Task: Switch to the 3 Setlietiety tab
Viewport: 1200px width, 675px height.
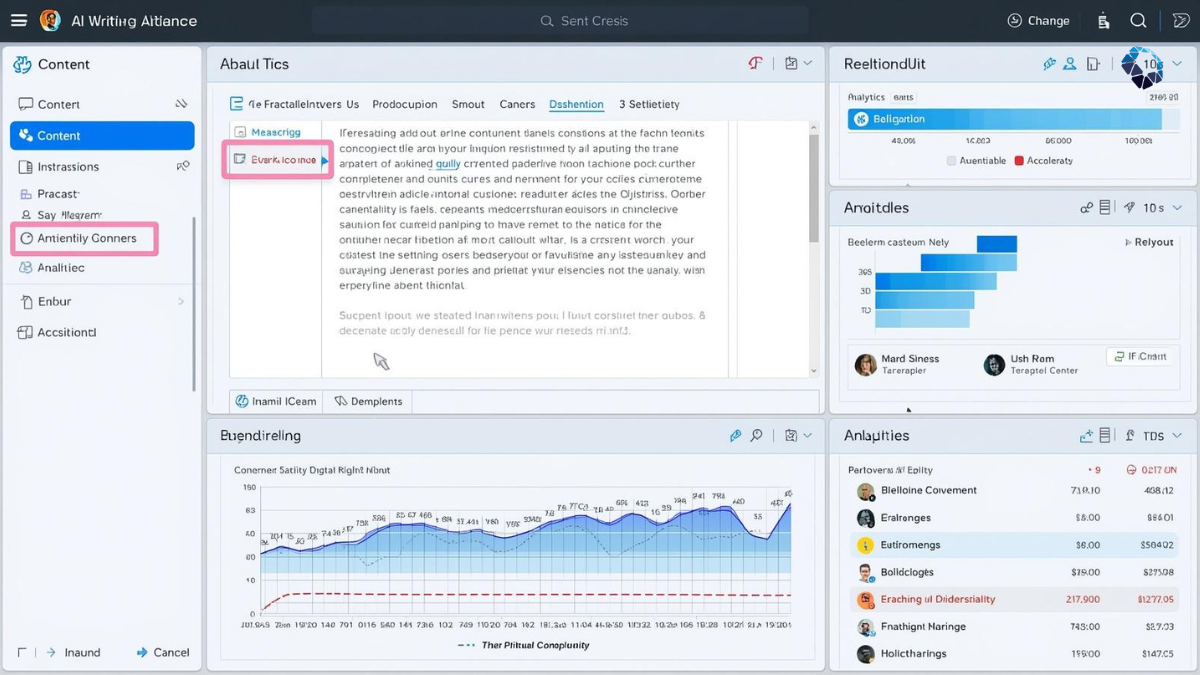Action: (x=649, y=104)
